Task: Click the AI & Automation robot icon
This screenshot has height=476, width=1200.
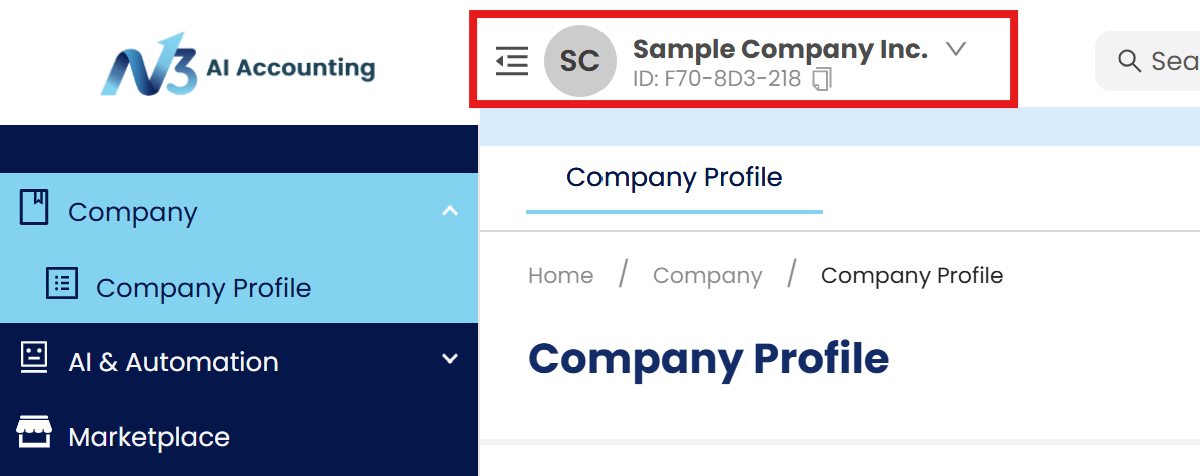Action: [34, 358]
